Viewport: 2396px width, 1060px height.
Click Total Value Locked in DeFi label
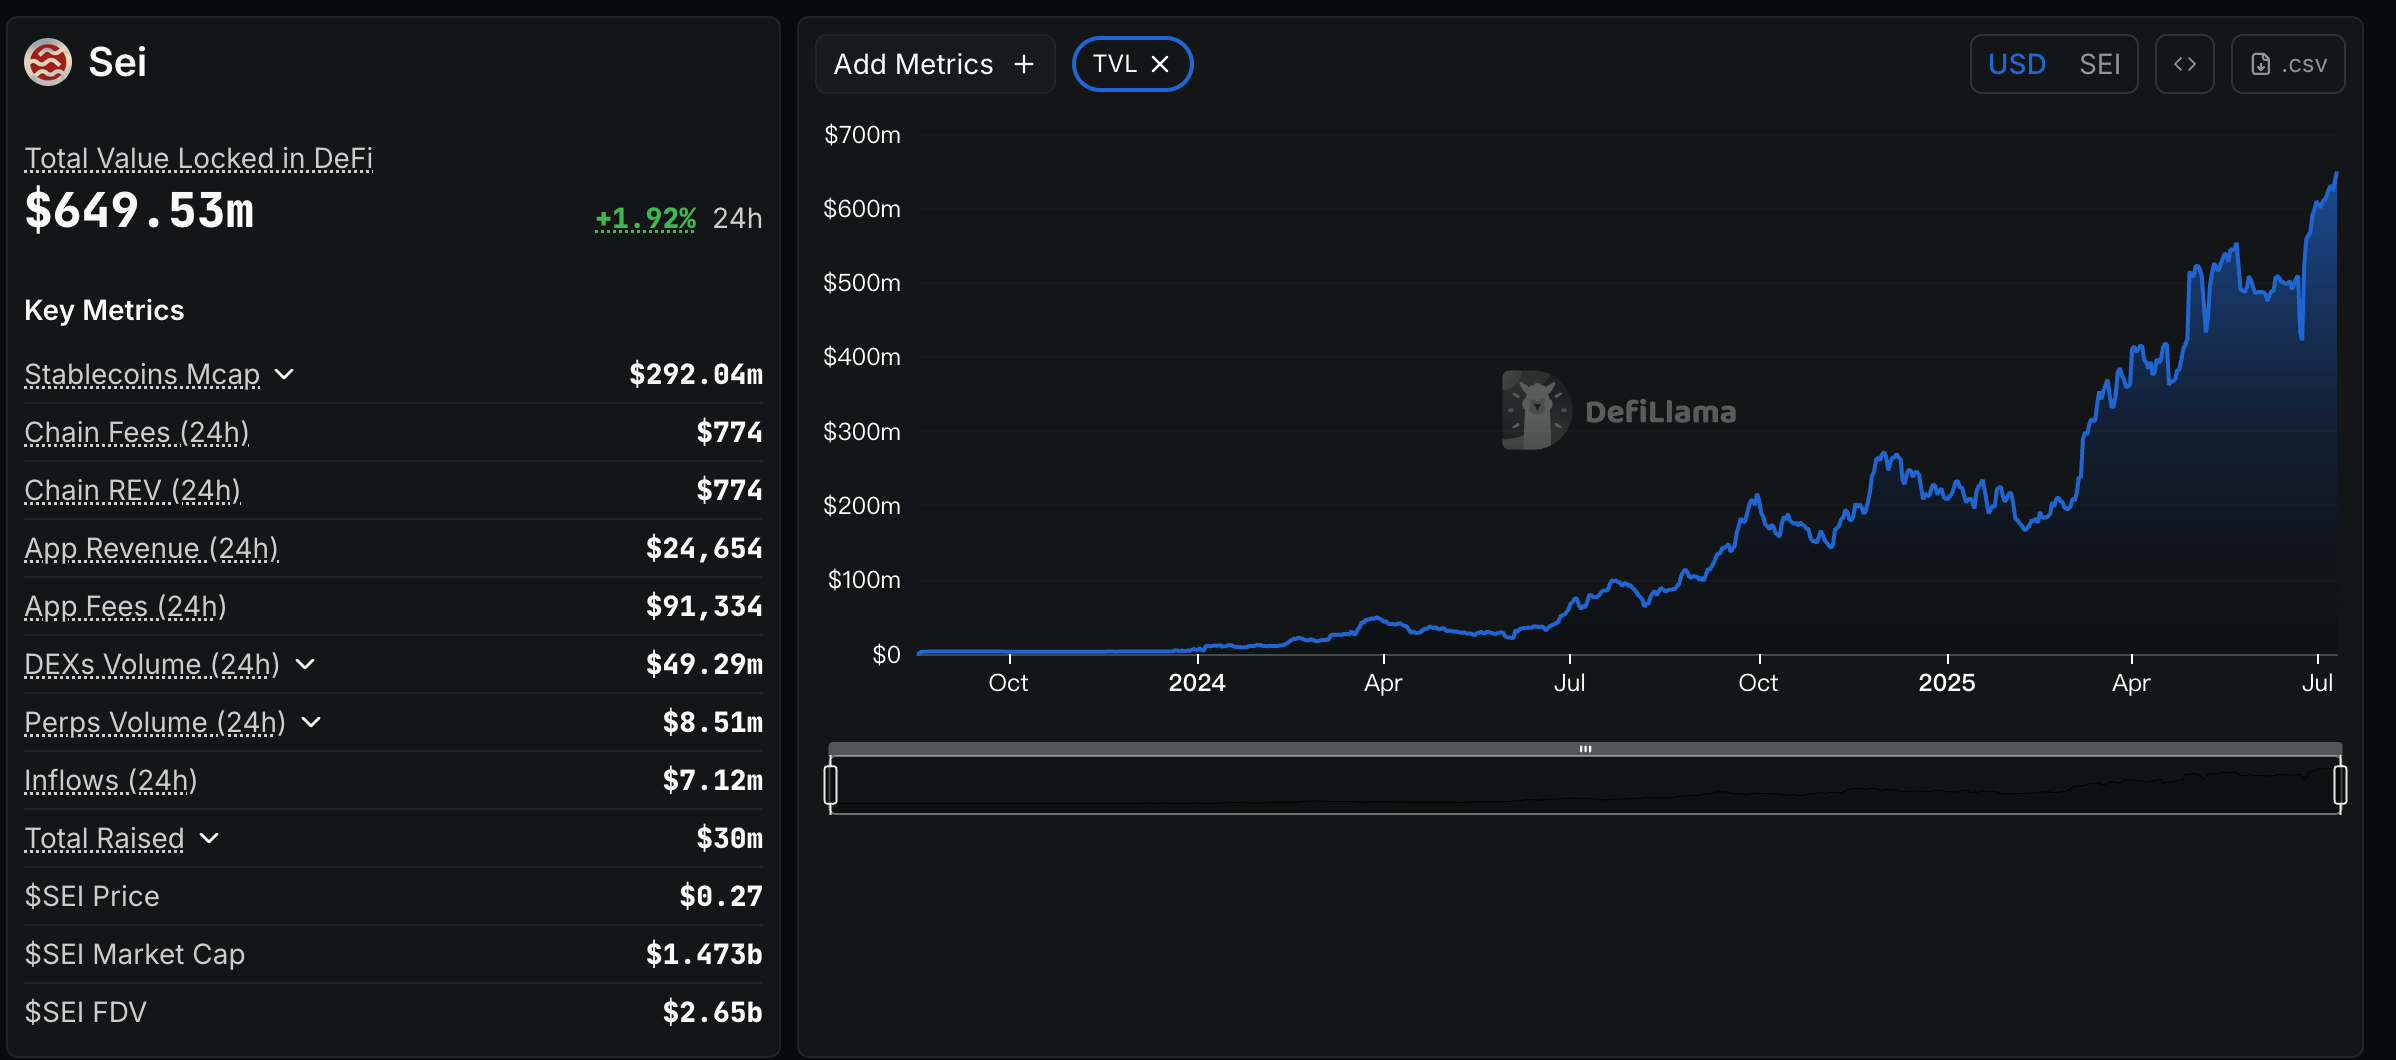tap(198, 158)
